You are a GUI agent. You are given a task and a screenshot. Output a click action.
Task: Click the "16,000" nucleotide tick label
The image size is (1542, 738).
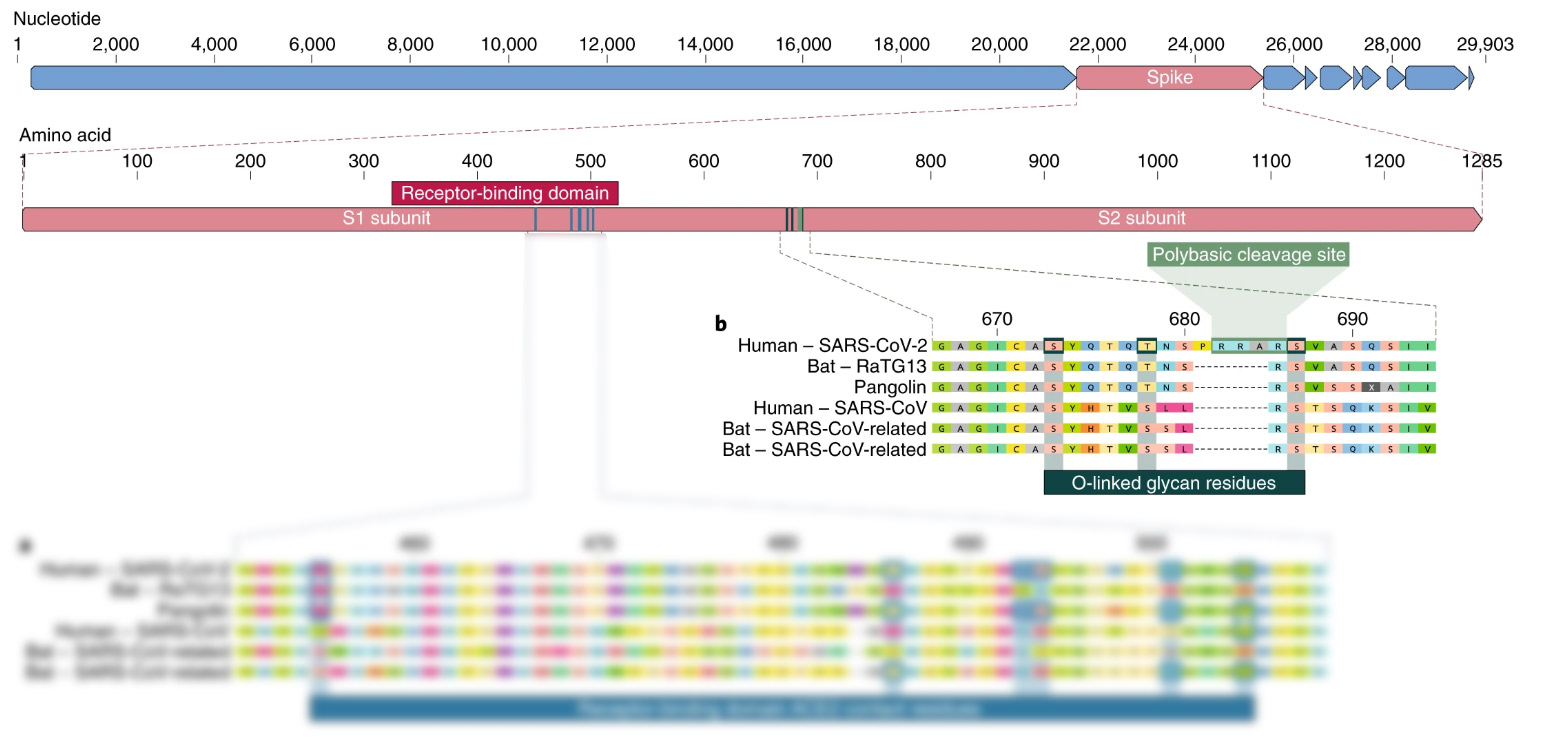pos(803,44)
